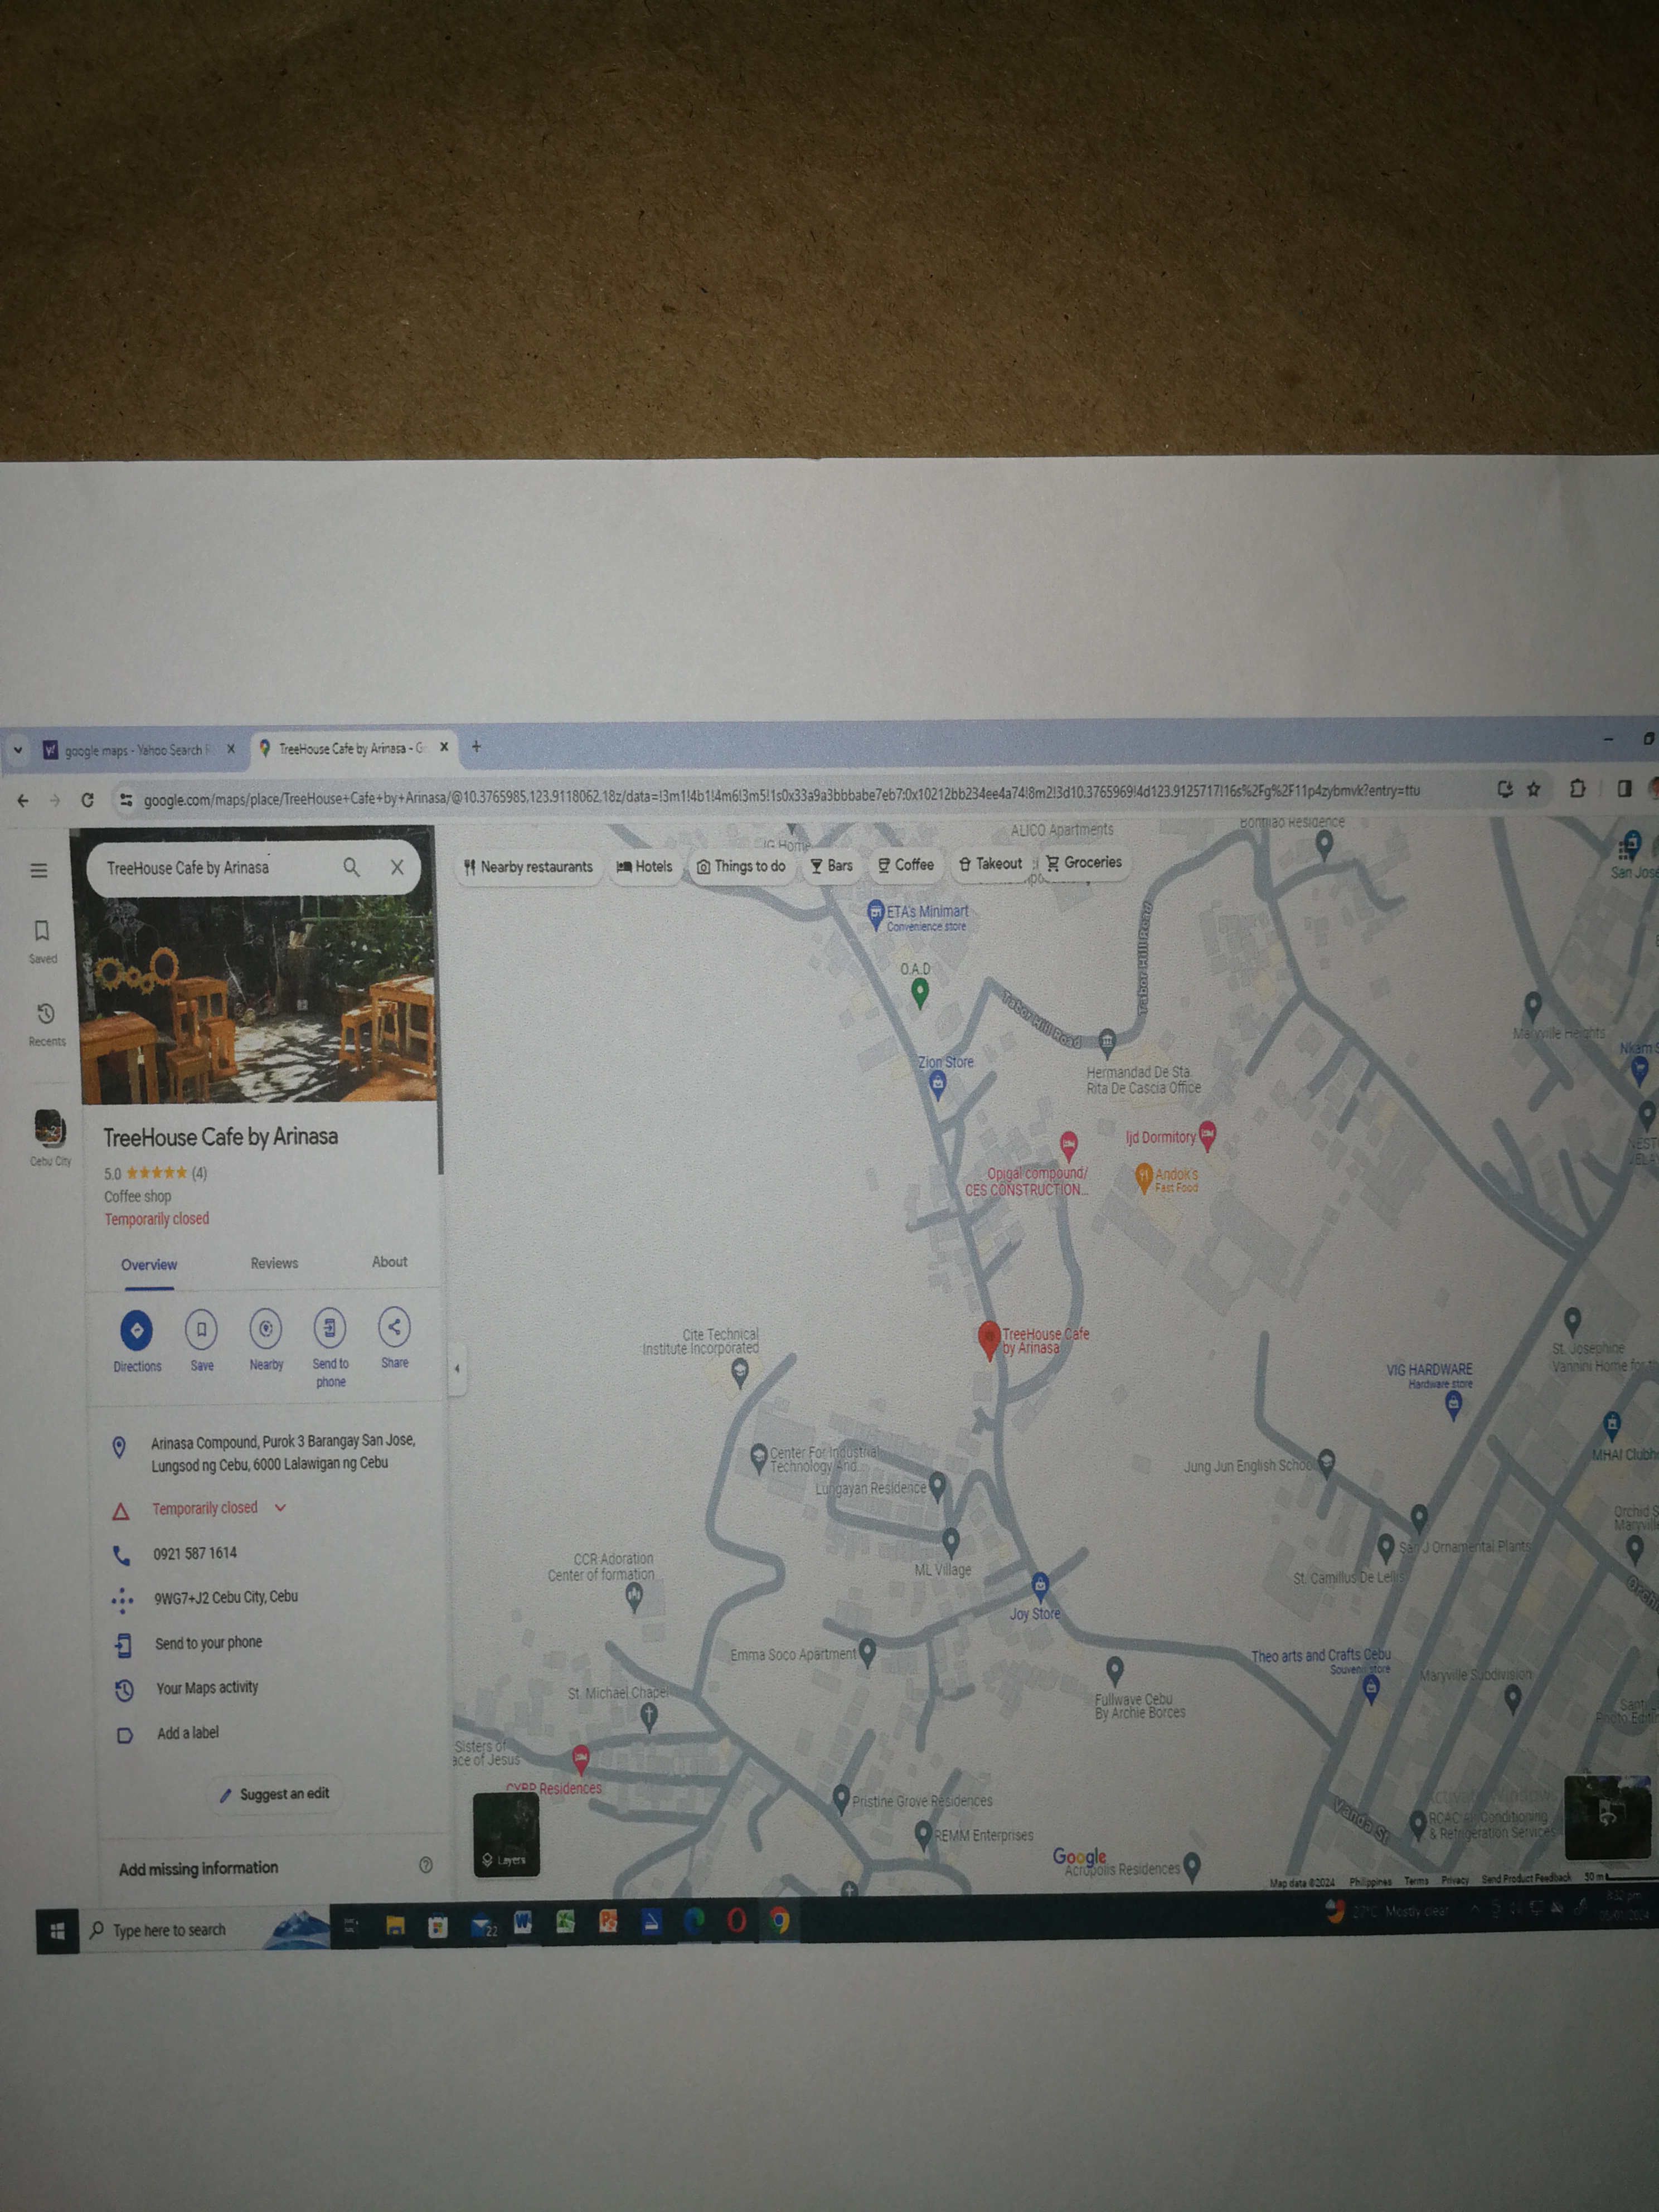Click the Windows Start button
Screen dimensions: 1659x2212
pyautogui.click(x=57, y=1932)
